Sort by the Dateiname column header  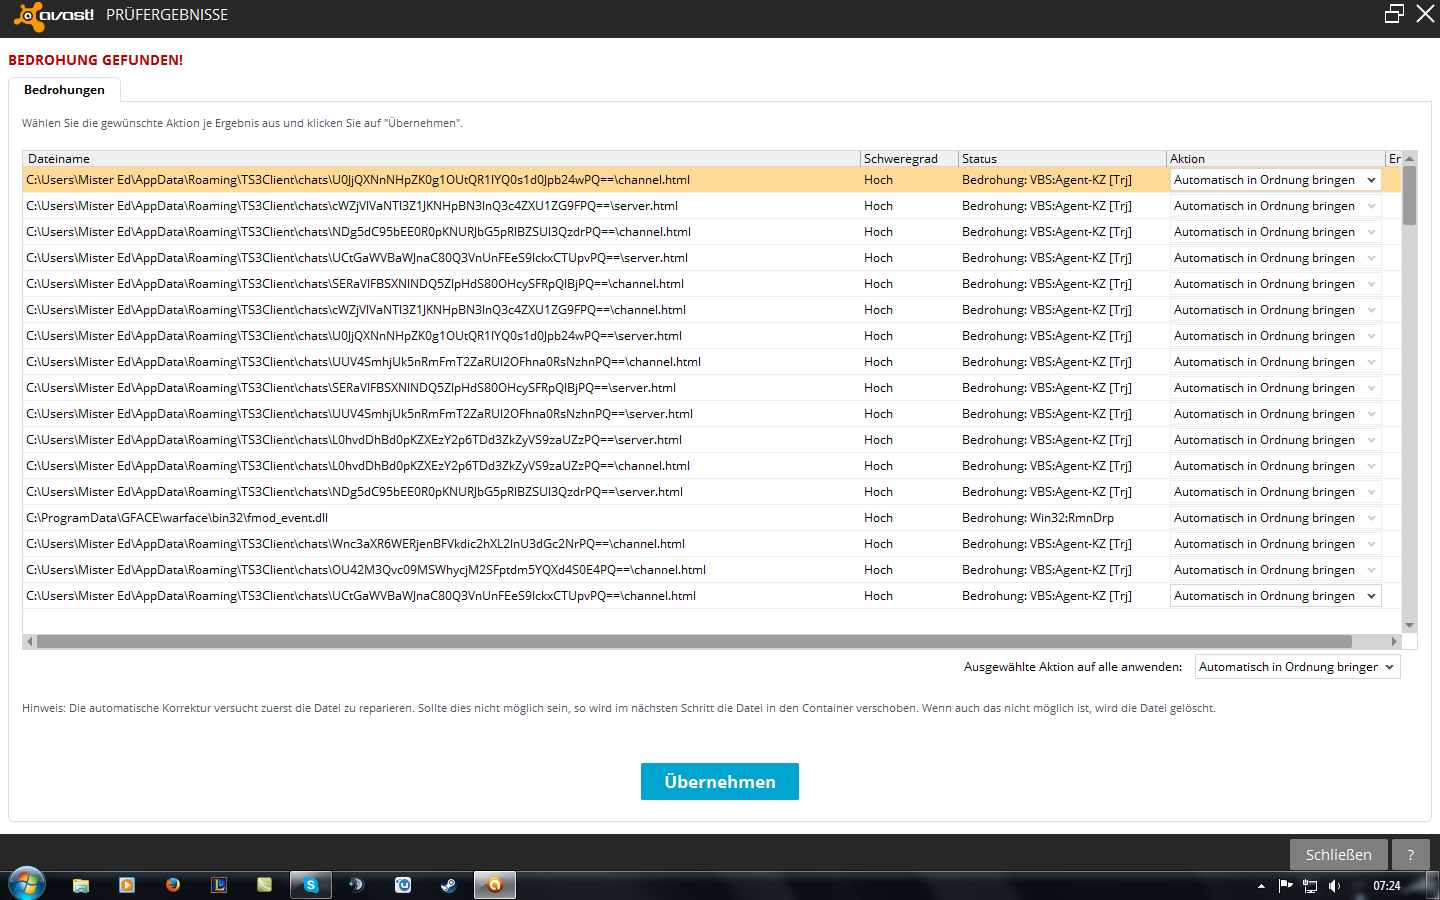point(441,158)
